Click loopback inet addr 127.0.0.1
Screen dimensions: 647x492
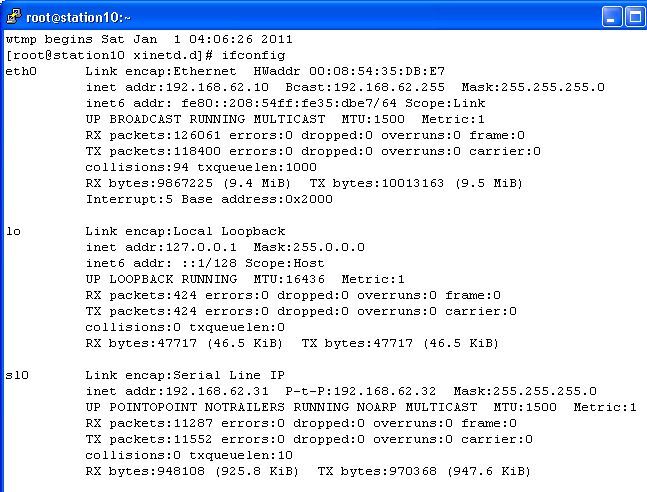point(161,247)
